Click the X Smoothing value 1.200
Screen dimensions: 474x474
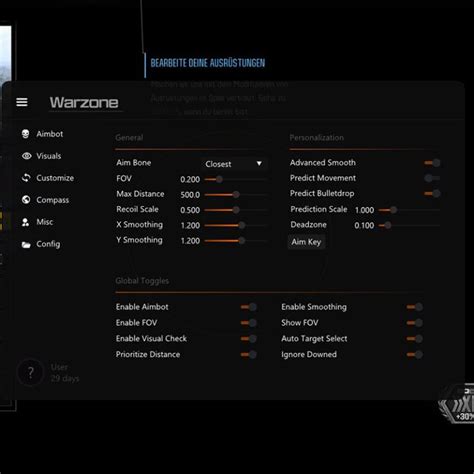click(x=190, y=225)
